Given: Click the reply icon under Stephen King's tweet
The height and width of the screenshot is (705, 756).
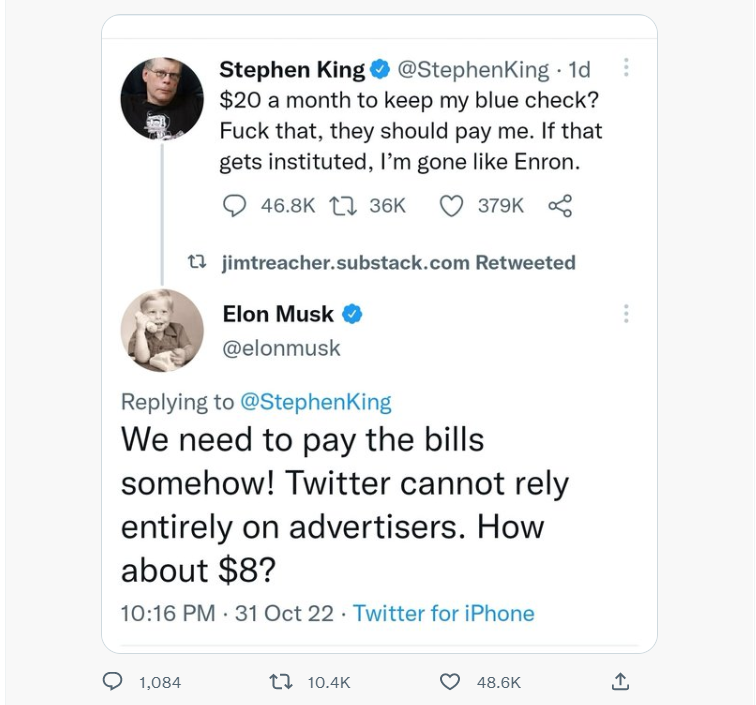Looking at the screenshot, I should pos(234,206).
